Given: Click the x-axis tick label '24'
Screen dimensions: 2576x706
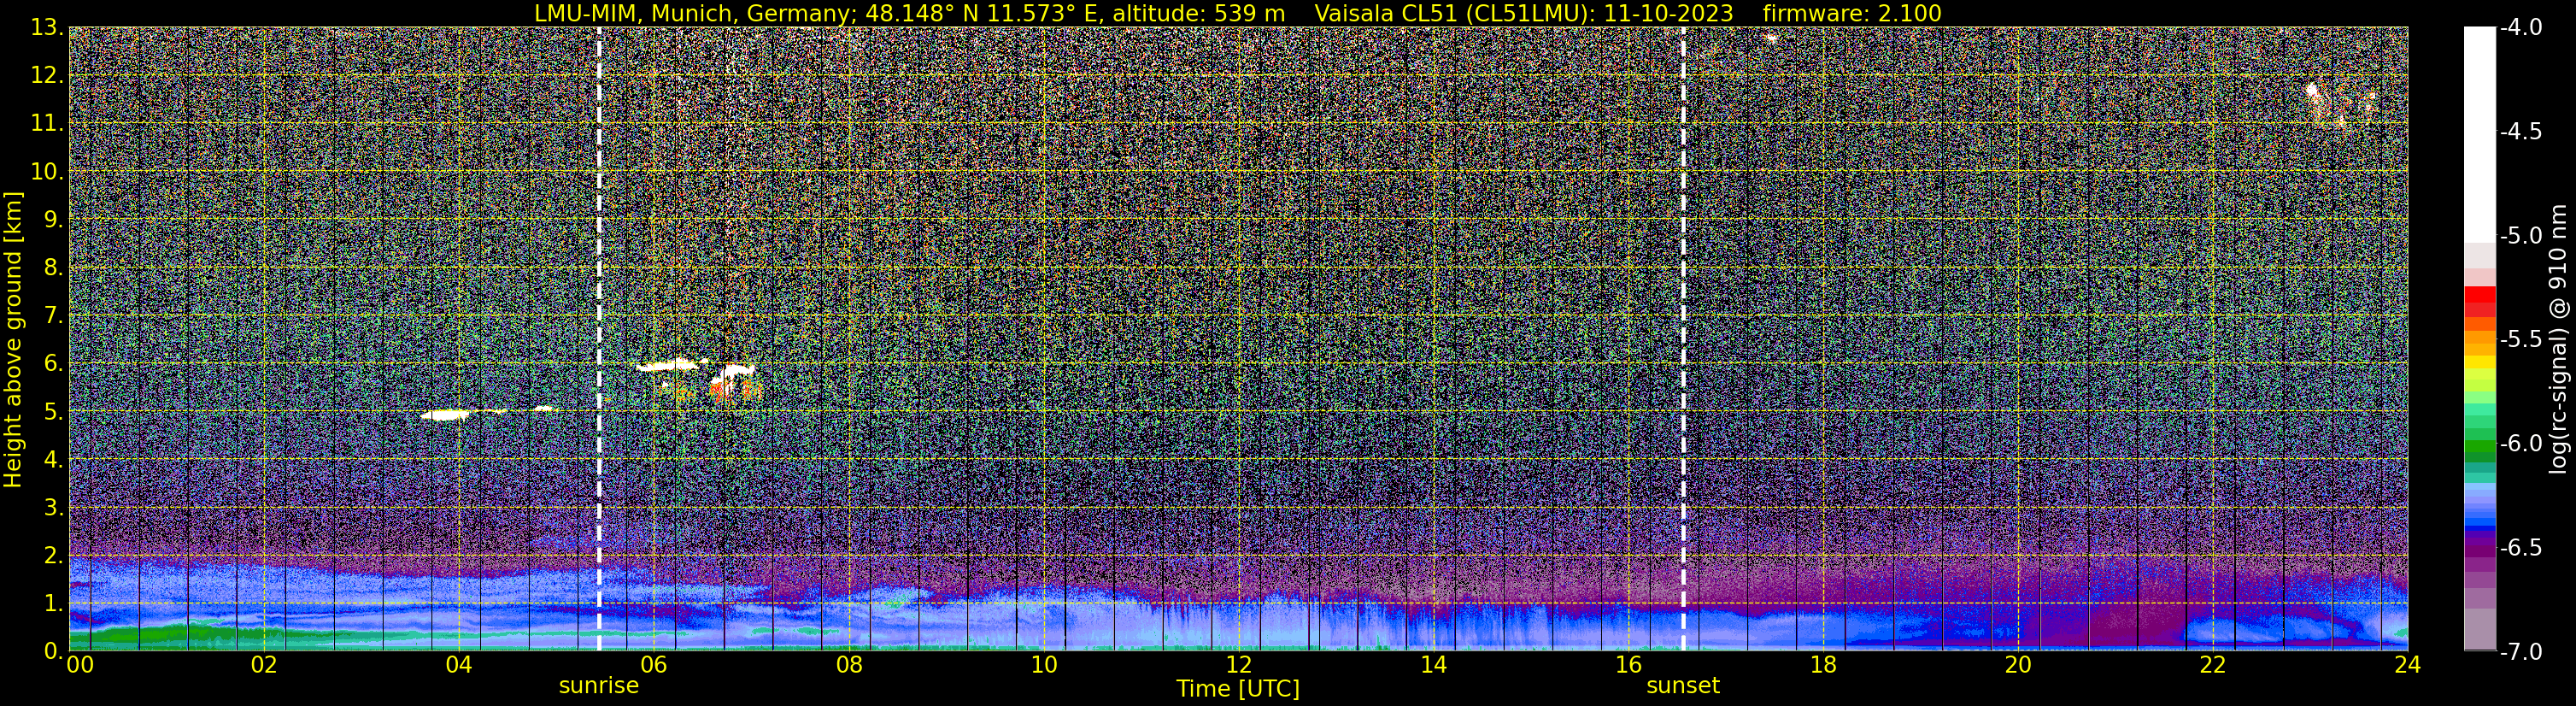Looking at the screenshot, I should tap(2408, 665).
